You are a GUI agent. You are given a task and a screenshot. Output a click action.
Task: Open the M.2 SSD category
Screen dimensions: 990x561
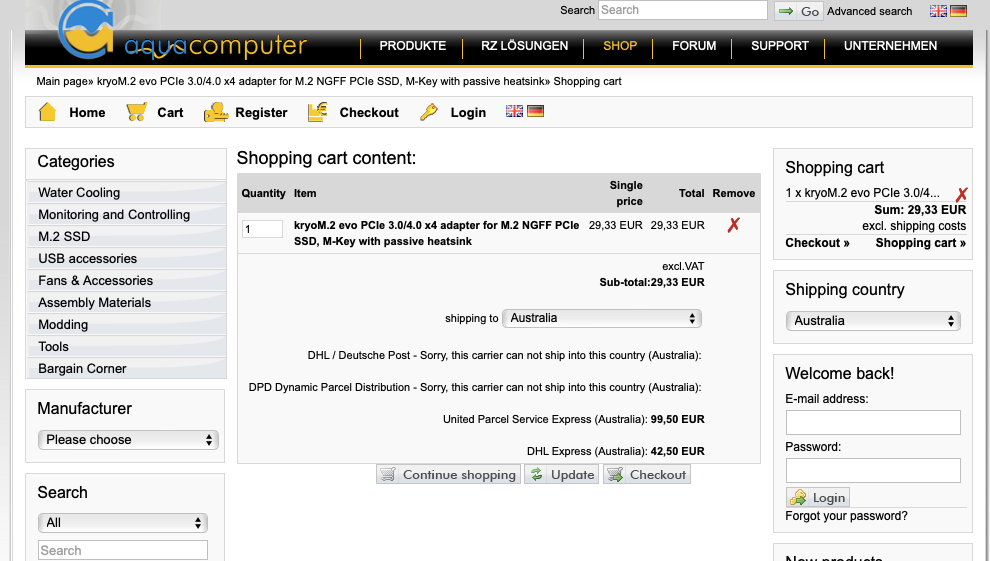126,237
